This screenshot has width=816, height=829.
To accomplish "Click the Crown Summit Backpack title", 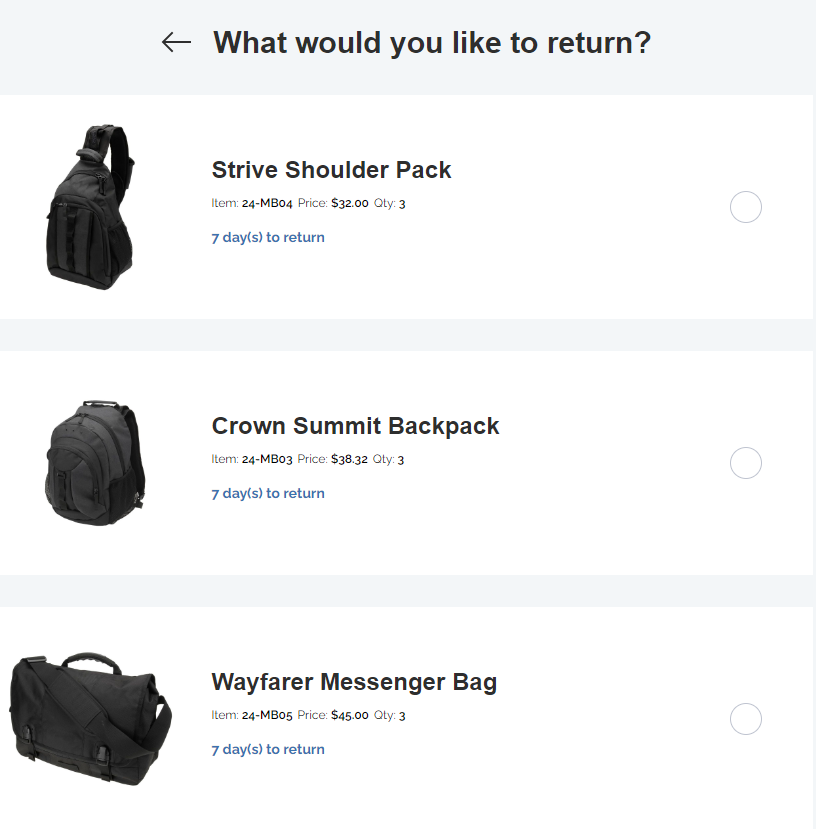I will (355, 426).
